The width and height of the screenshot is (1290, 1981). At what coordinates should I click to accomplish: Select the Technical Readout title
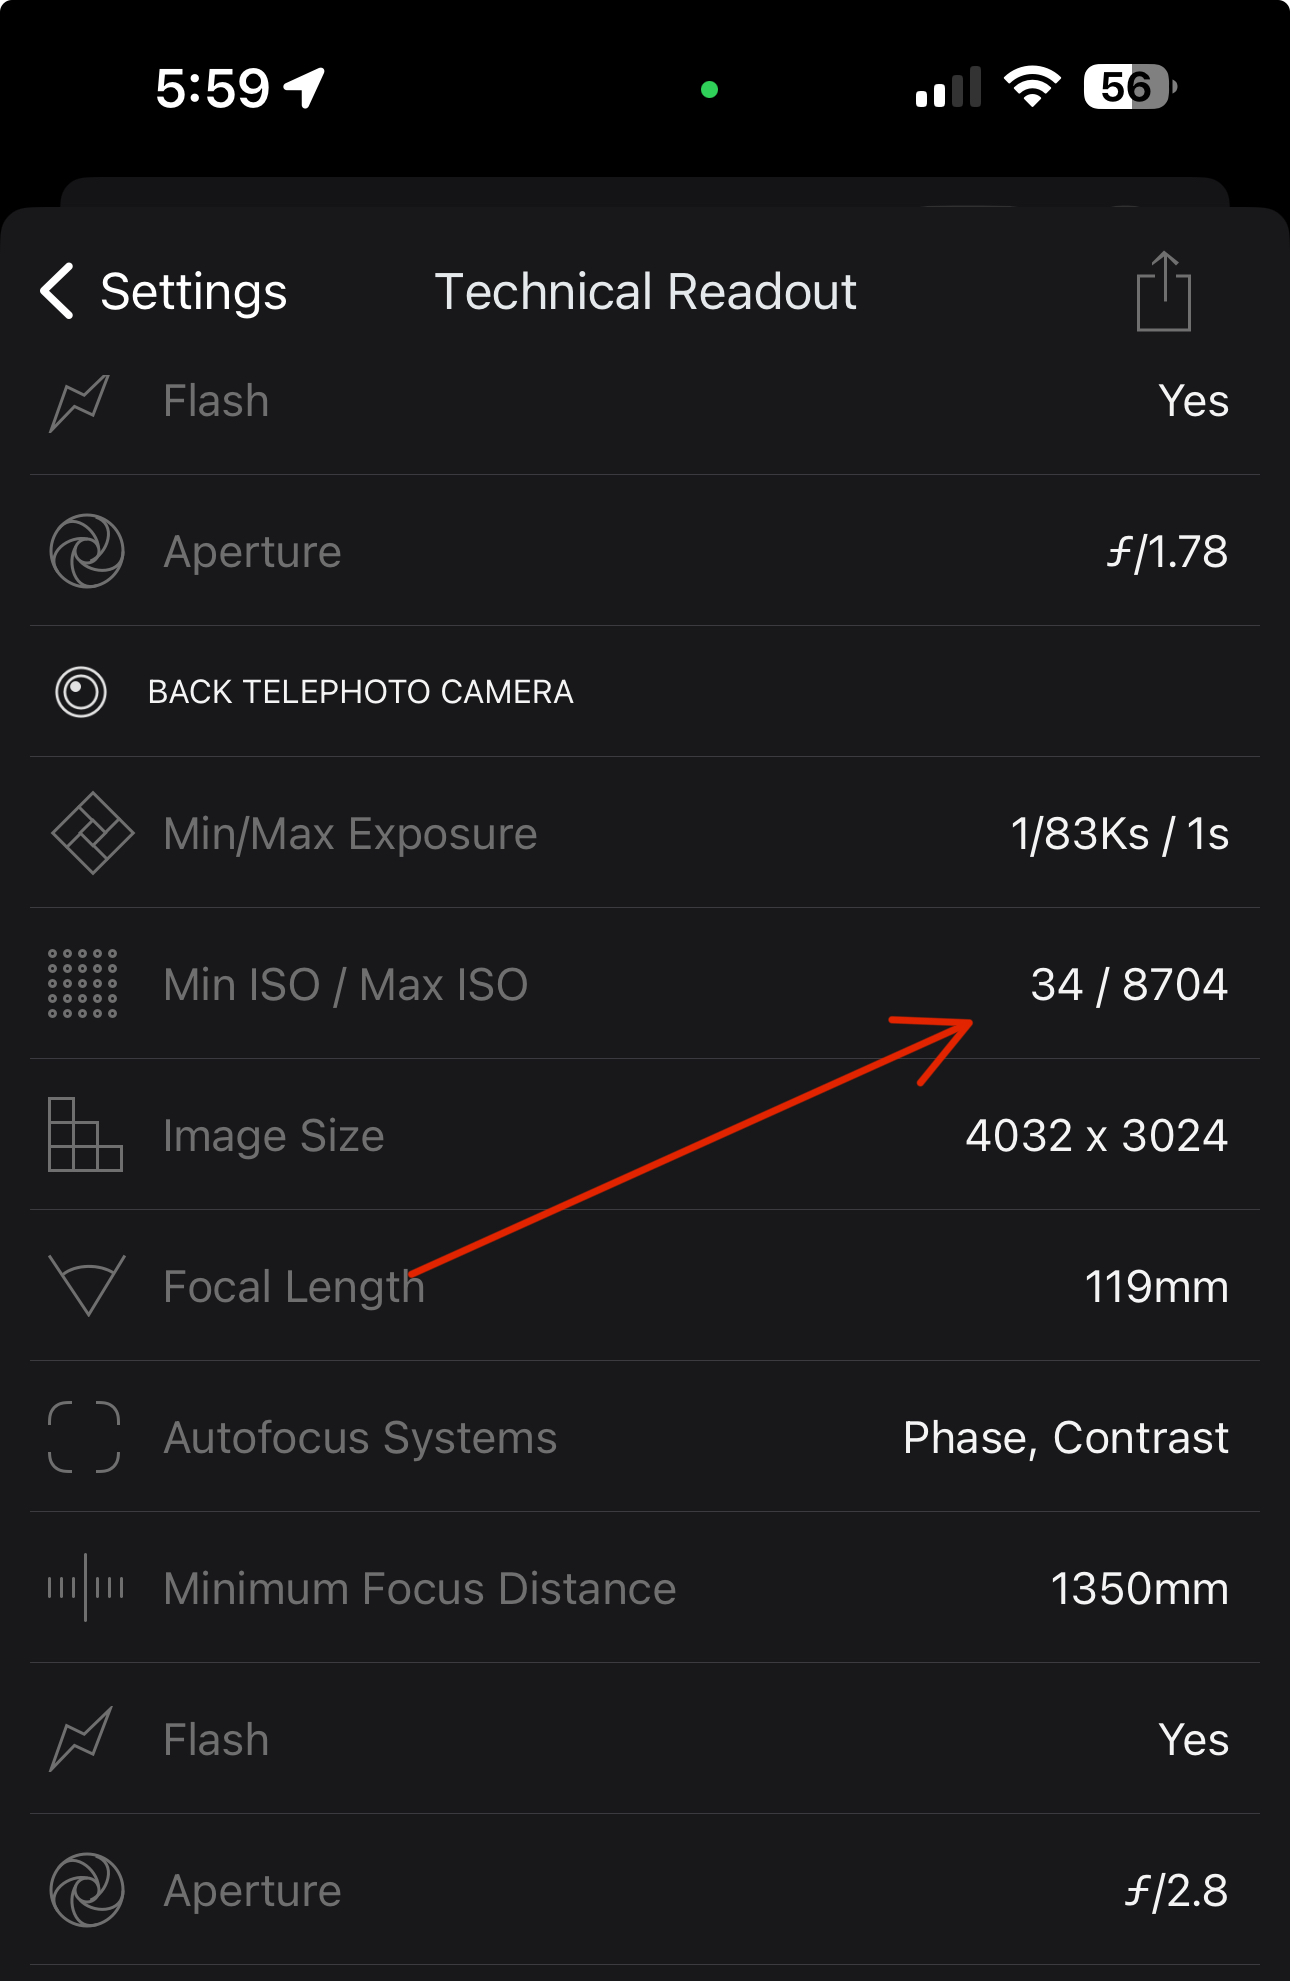click(645, 292)
